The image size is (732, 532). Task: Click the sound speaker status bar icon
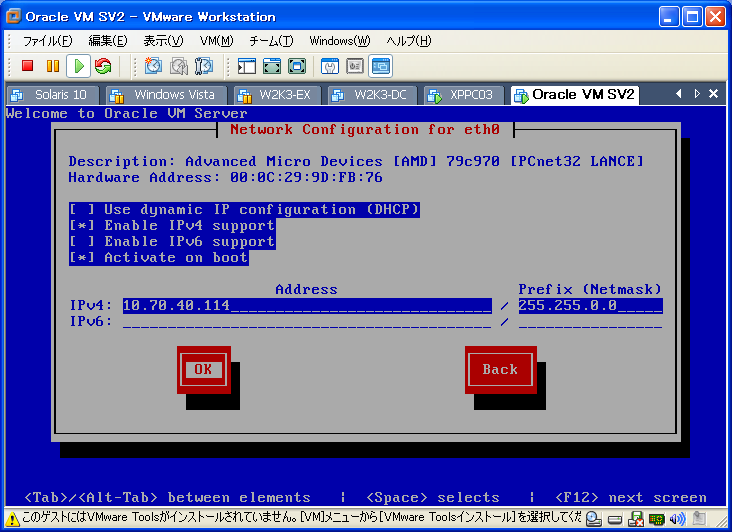click(x=677, y=518)
